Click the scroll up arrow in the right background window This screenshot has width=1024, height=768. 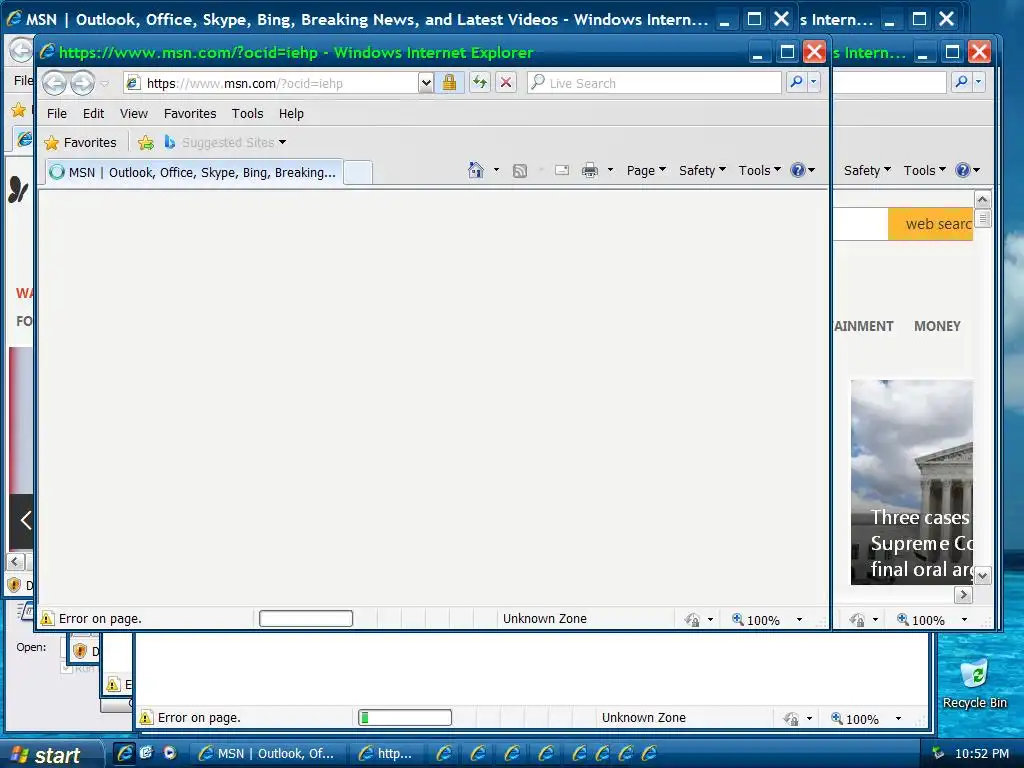982,199
